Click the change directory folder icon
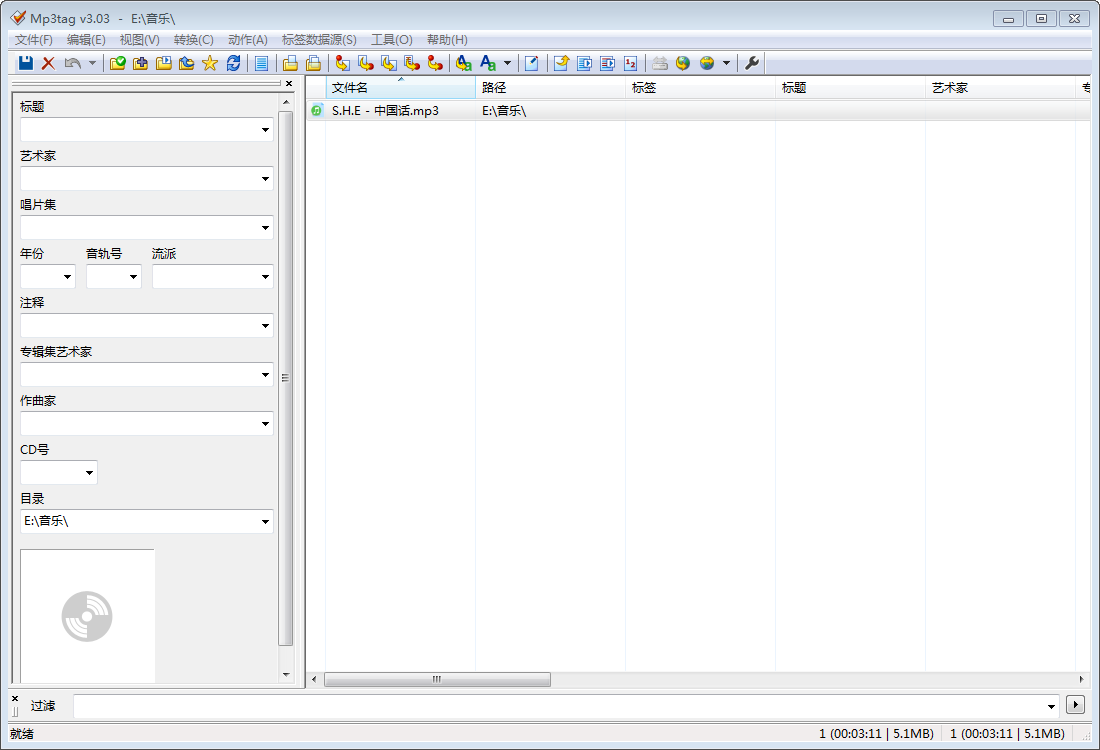This screenshot has width=1100, height=750. tap(118, 63)
